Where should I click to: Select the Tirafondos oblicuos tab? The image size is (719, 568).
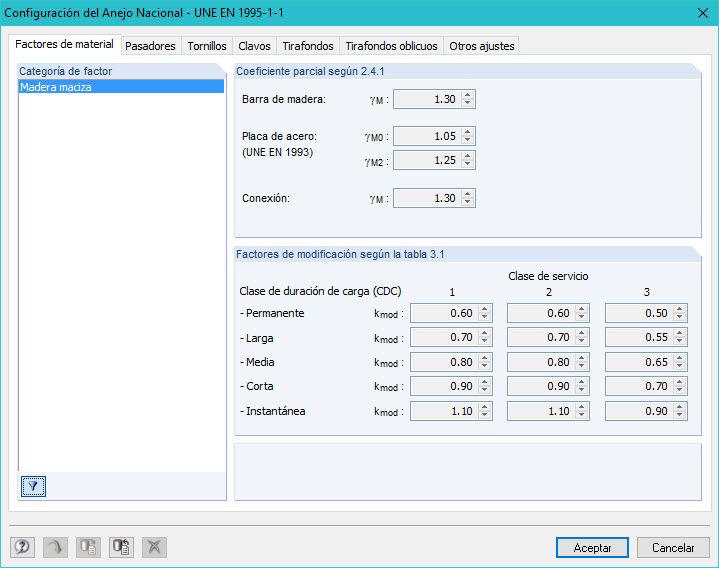[x=392, y=46]
